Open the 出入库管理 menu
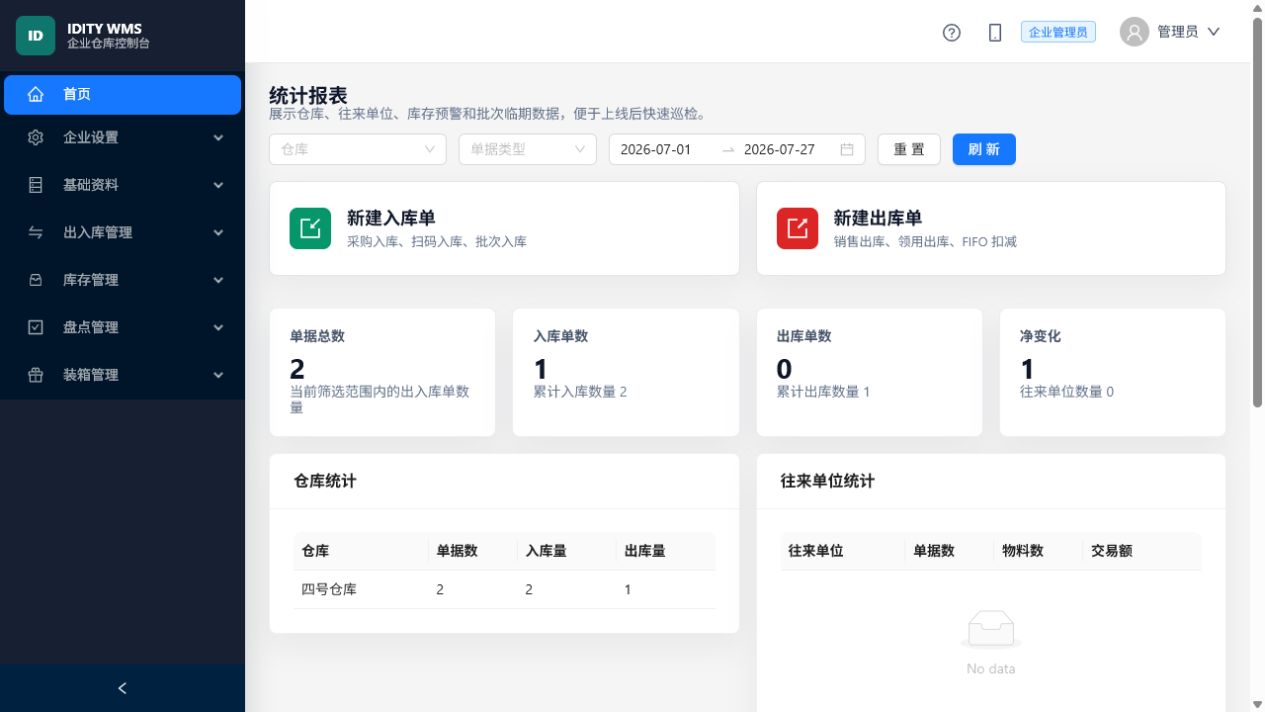Screen dimensions: 1265x712 [122, 232]
